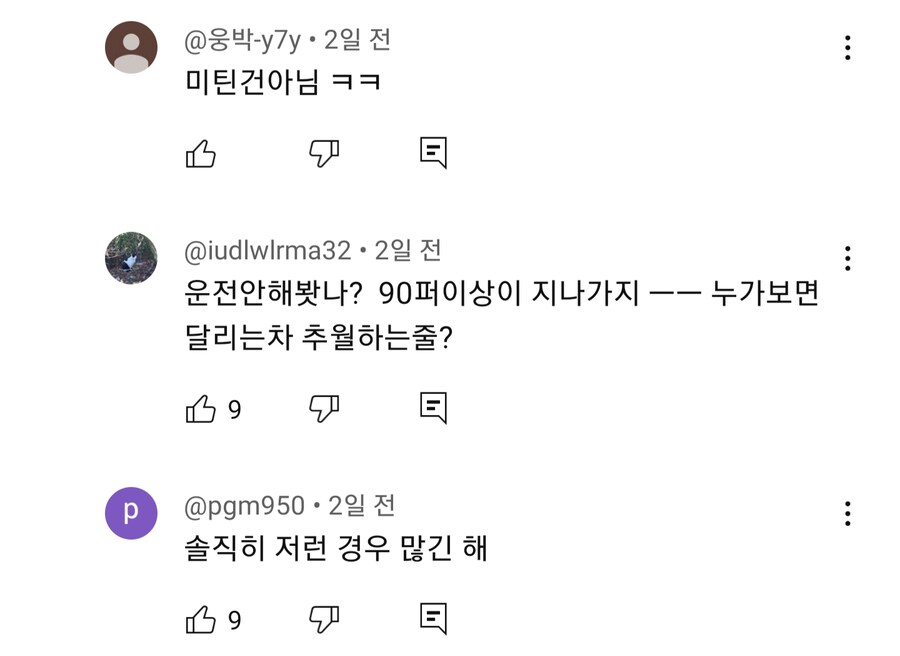Open reply box for @웅박-y7y comment
The image size is (900, 656).
tap(434, 153)
